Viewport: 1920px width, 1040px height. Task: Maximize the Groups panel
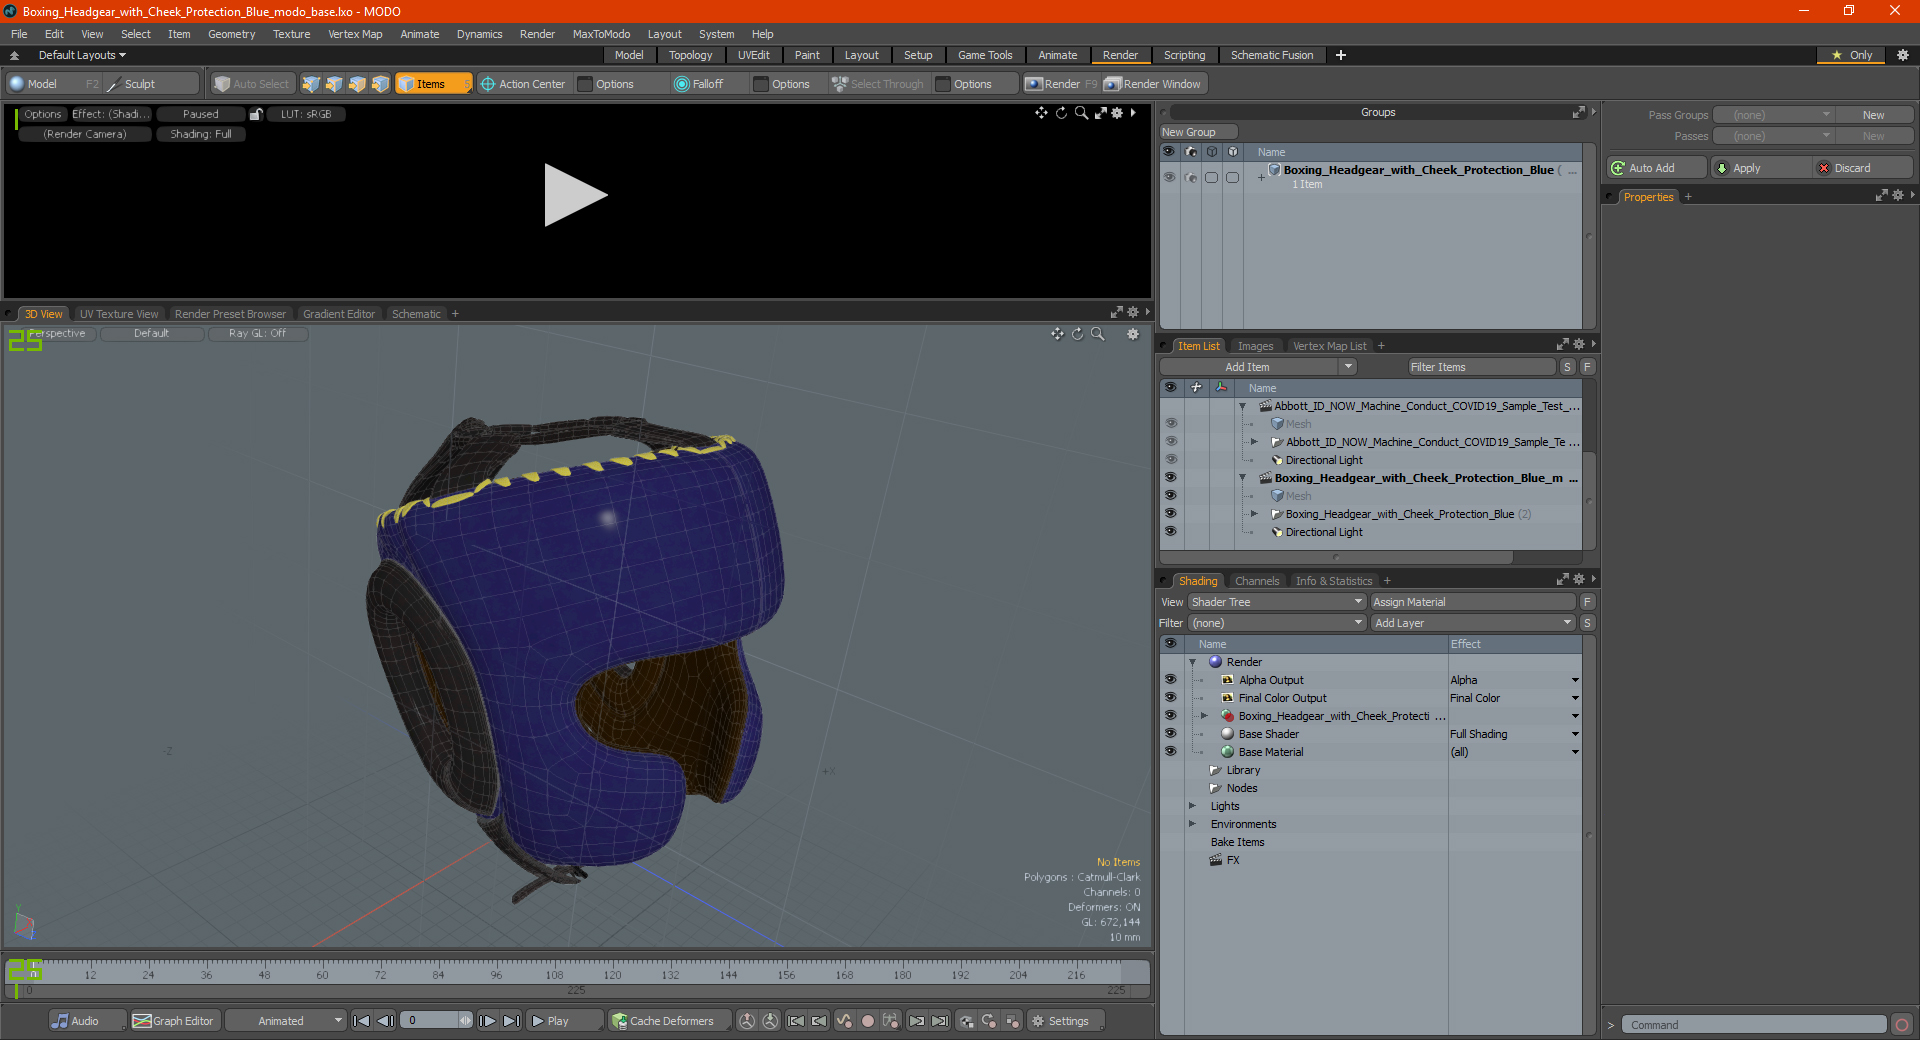1579,112
